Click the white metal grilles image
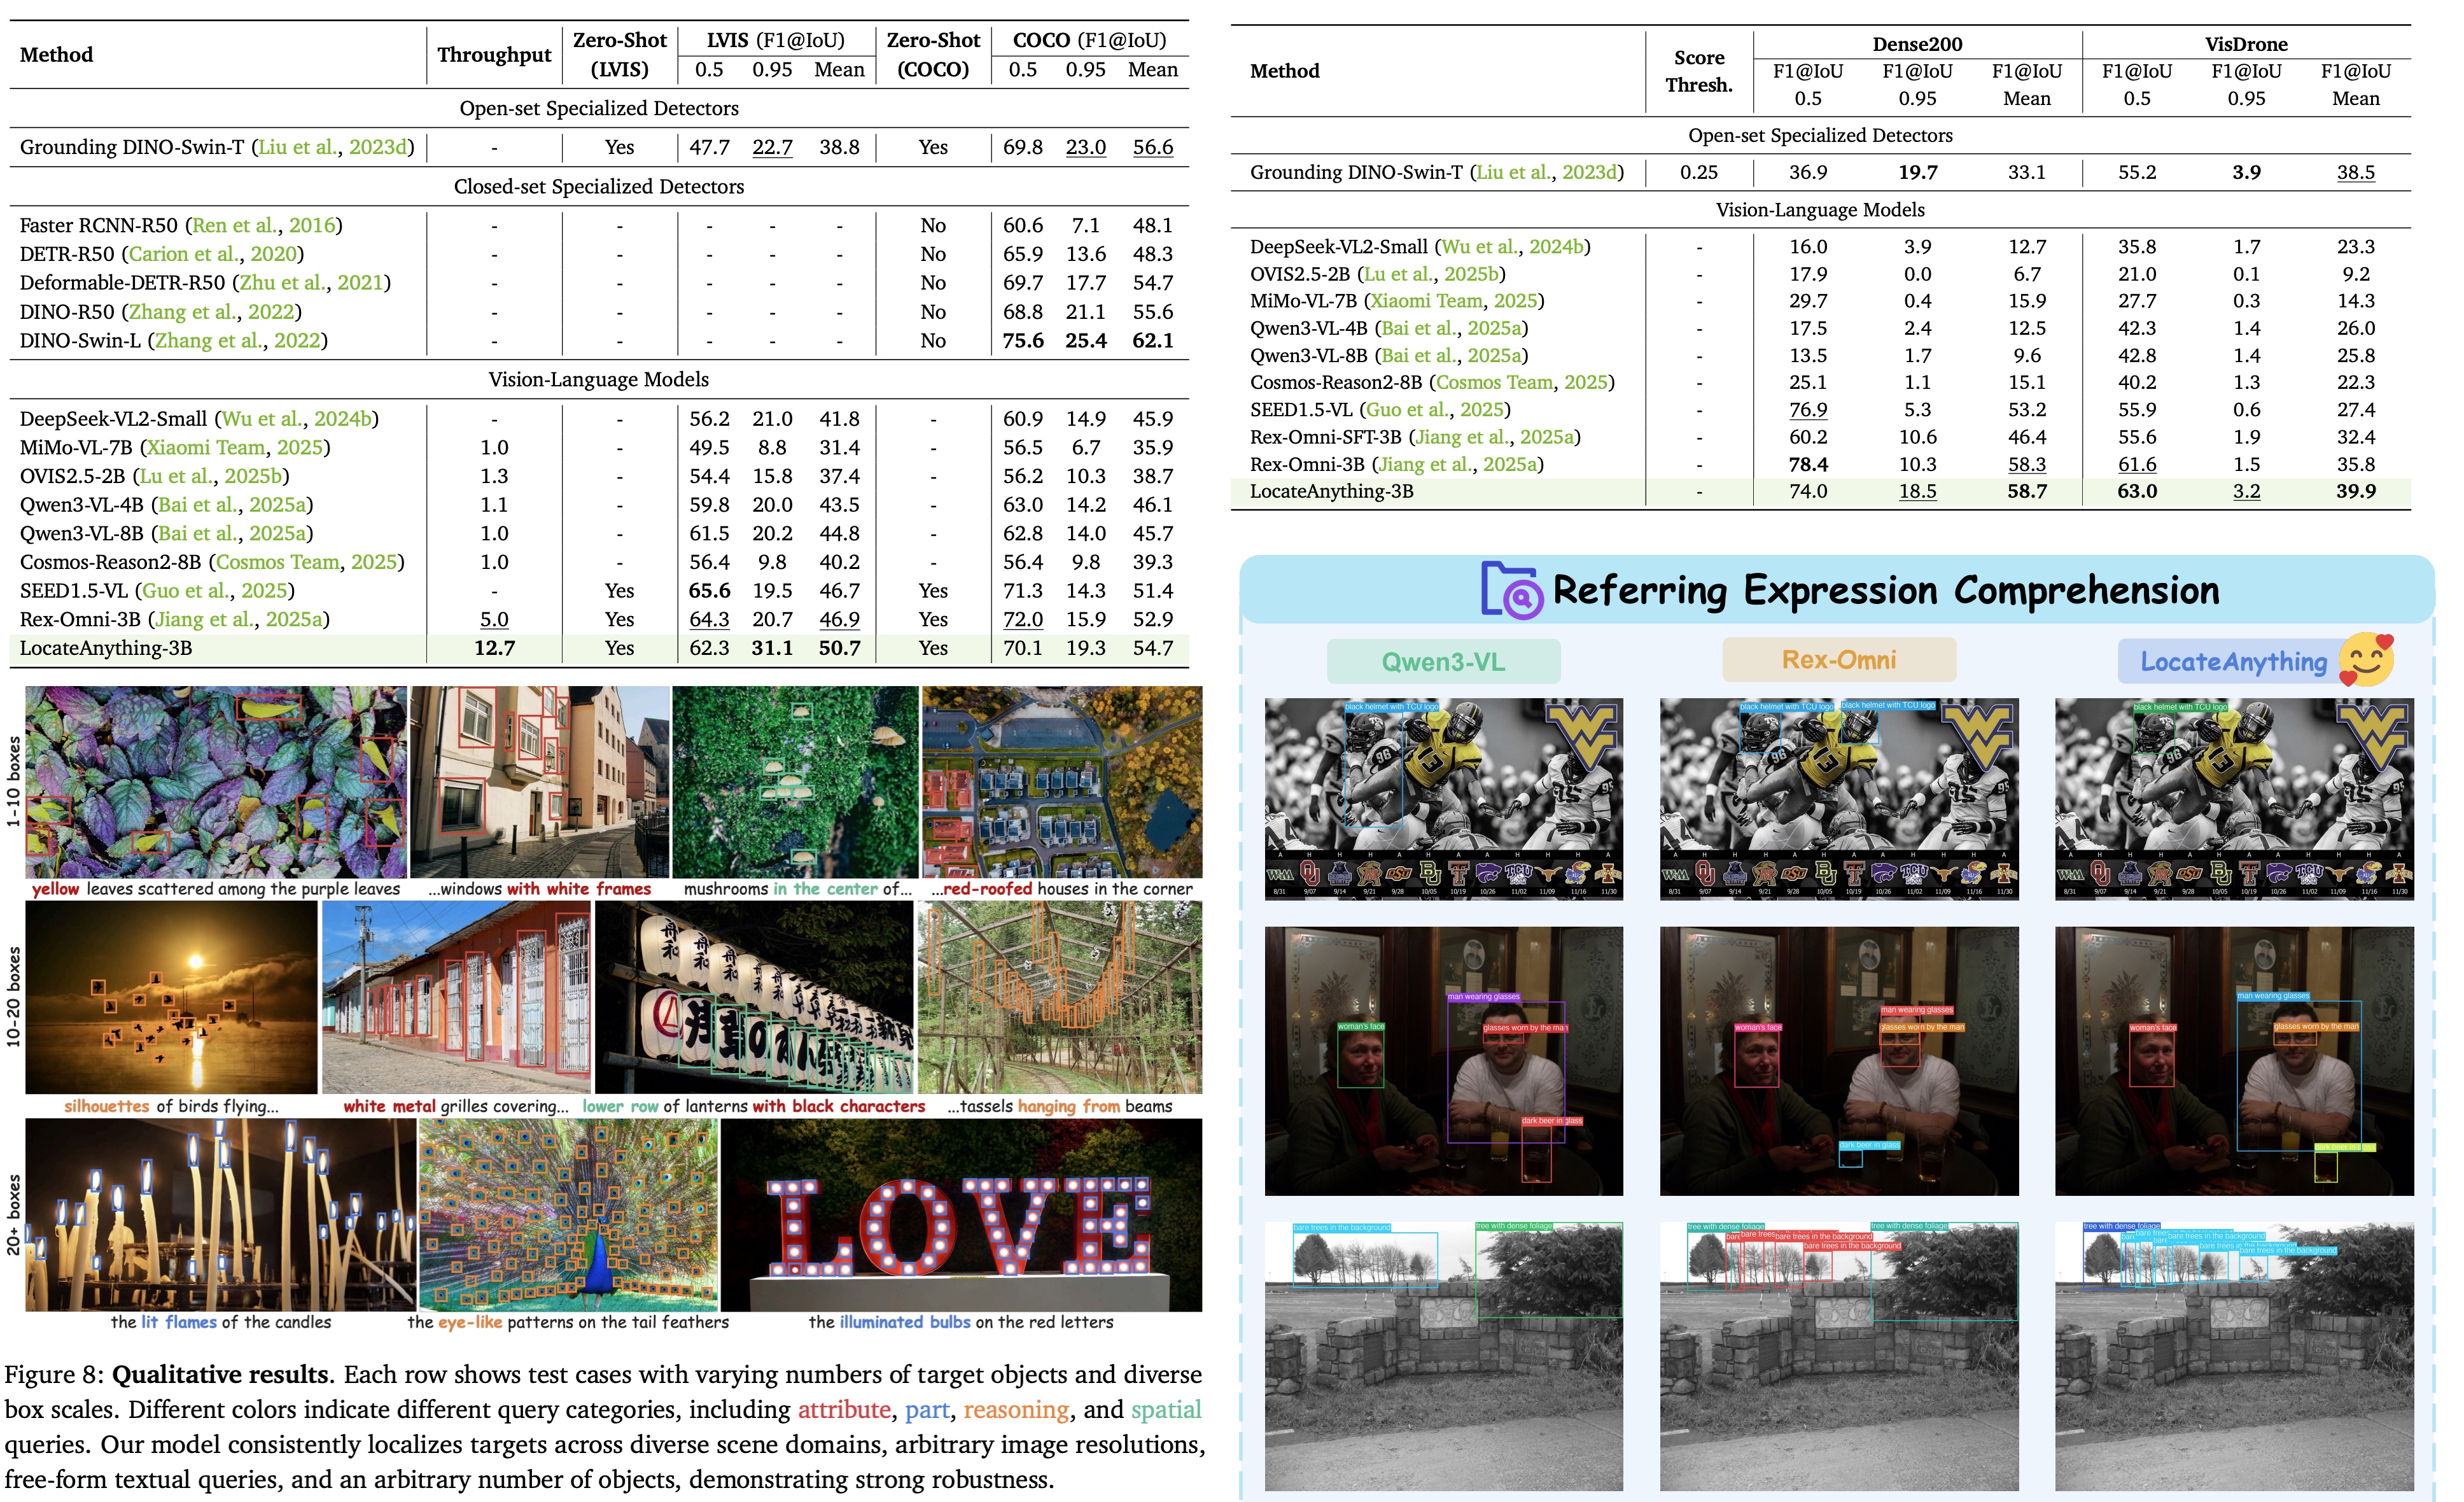 click(456, 997)
